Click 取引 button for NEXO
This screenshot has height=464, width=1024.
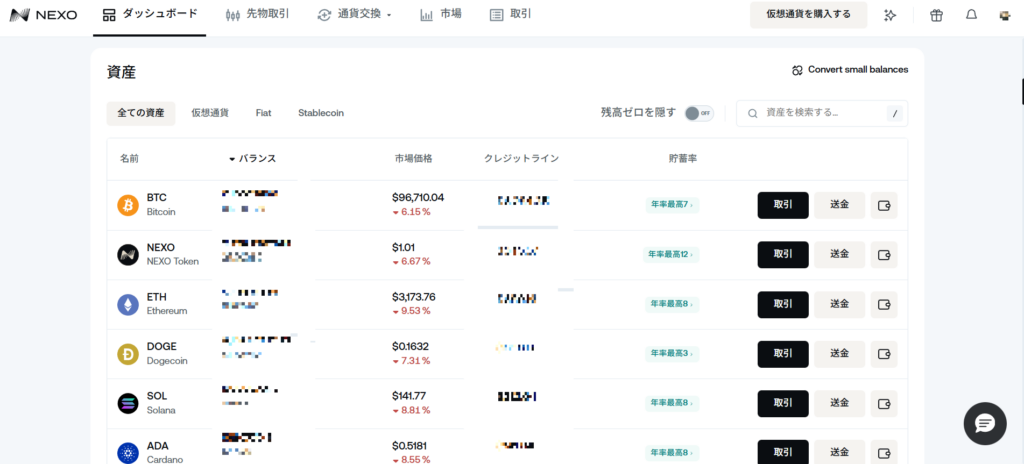pos(783,255)
